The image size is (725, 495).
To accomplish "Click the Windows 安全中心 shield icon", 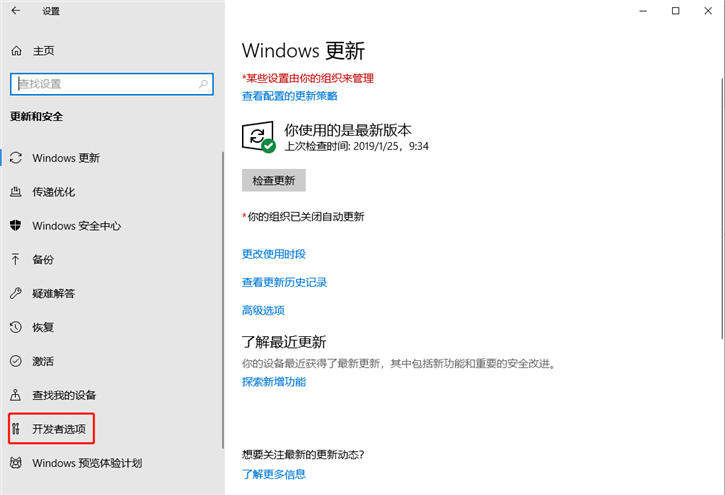I will coord(16,226).
